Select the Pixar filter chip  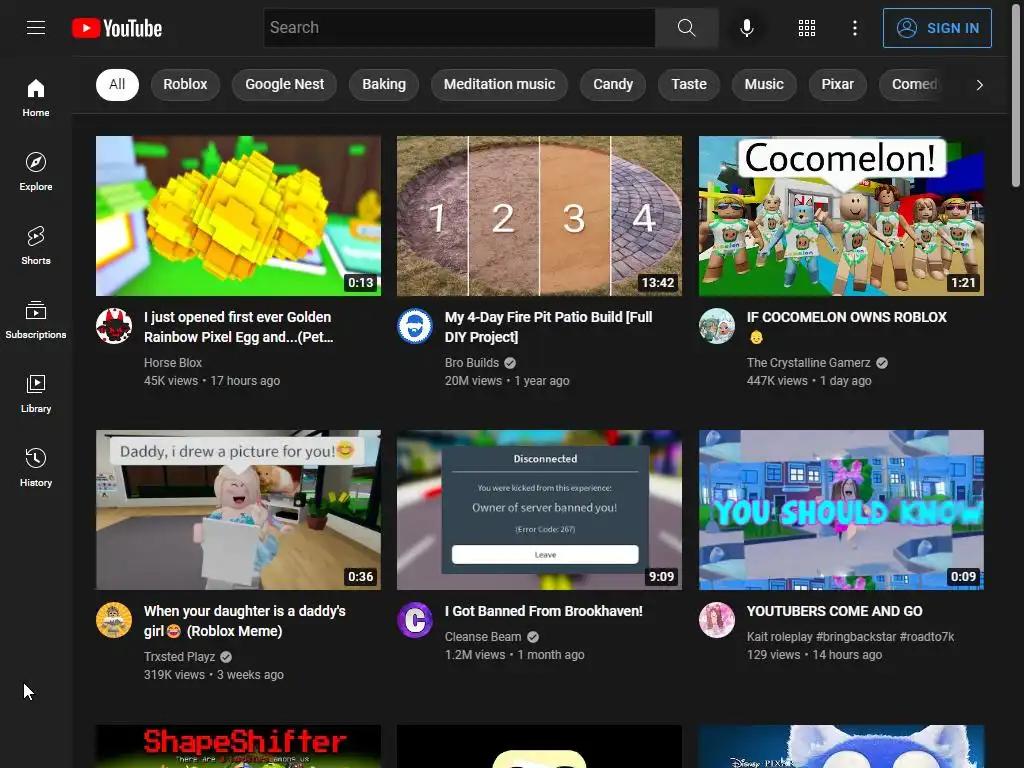(837, 84)
